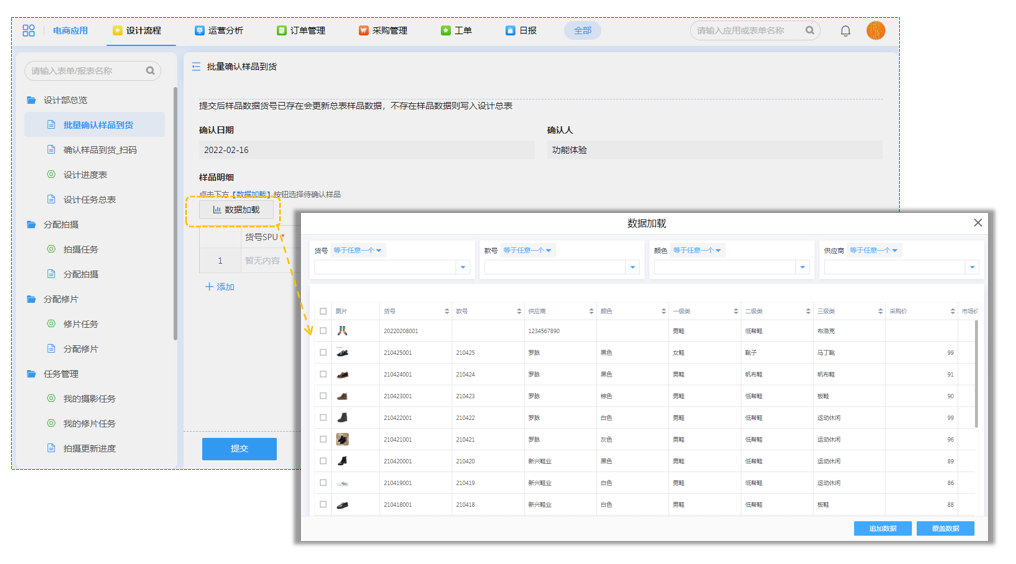Click the notification bell icon
This screenshot has height=564, width=1016.
845,31
